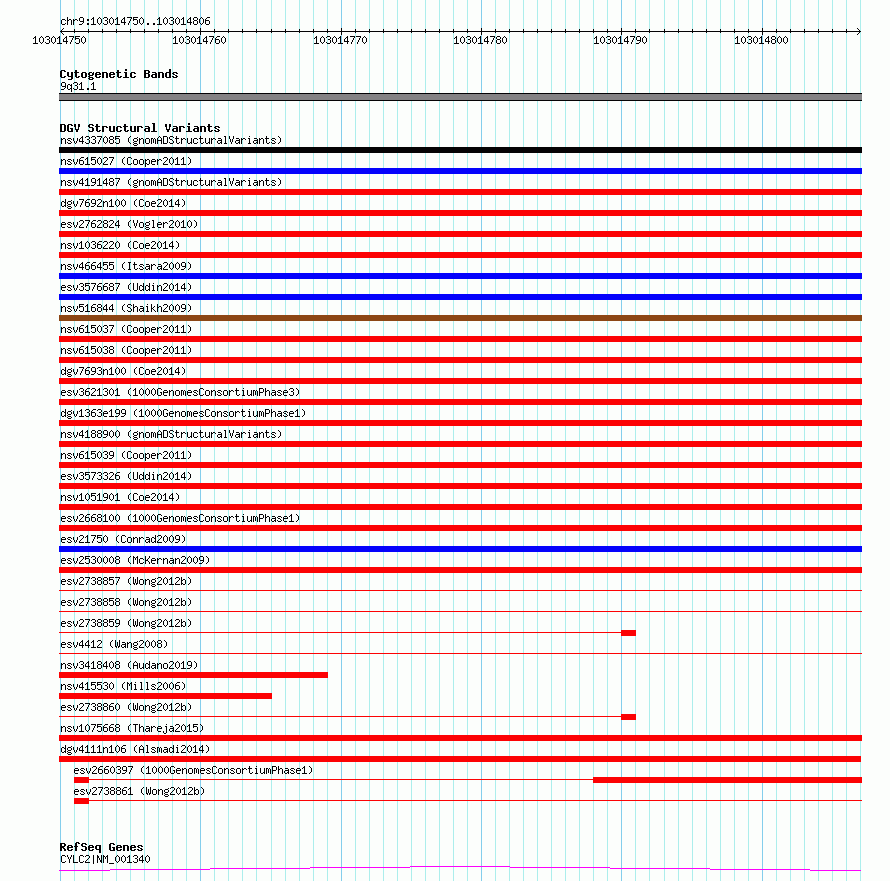Image resolution: width=890 pixels, height=881 pixels.
Task: Click the nsv4337085 gnomADStructuralVariants label
Action: click(x=171, y=140)
